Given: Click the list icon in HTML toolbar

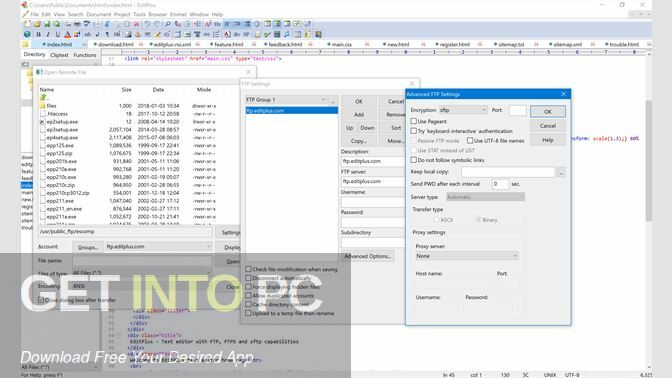Looking at the screenshot, I should pos(216,34).
